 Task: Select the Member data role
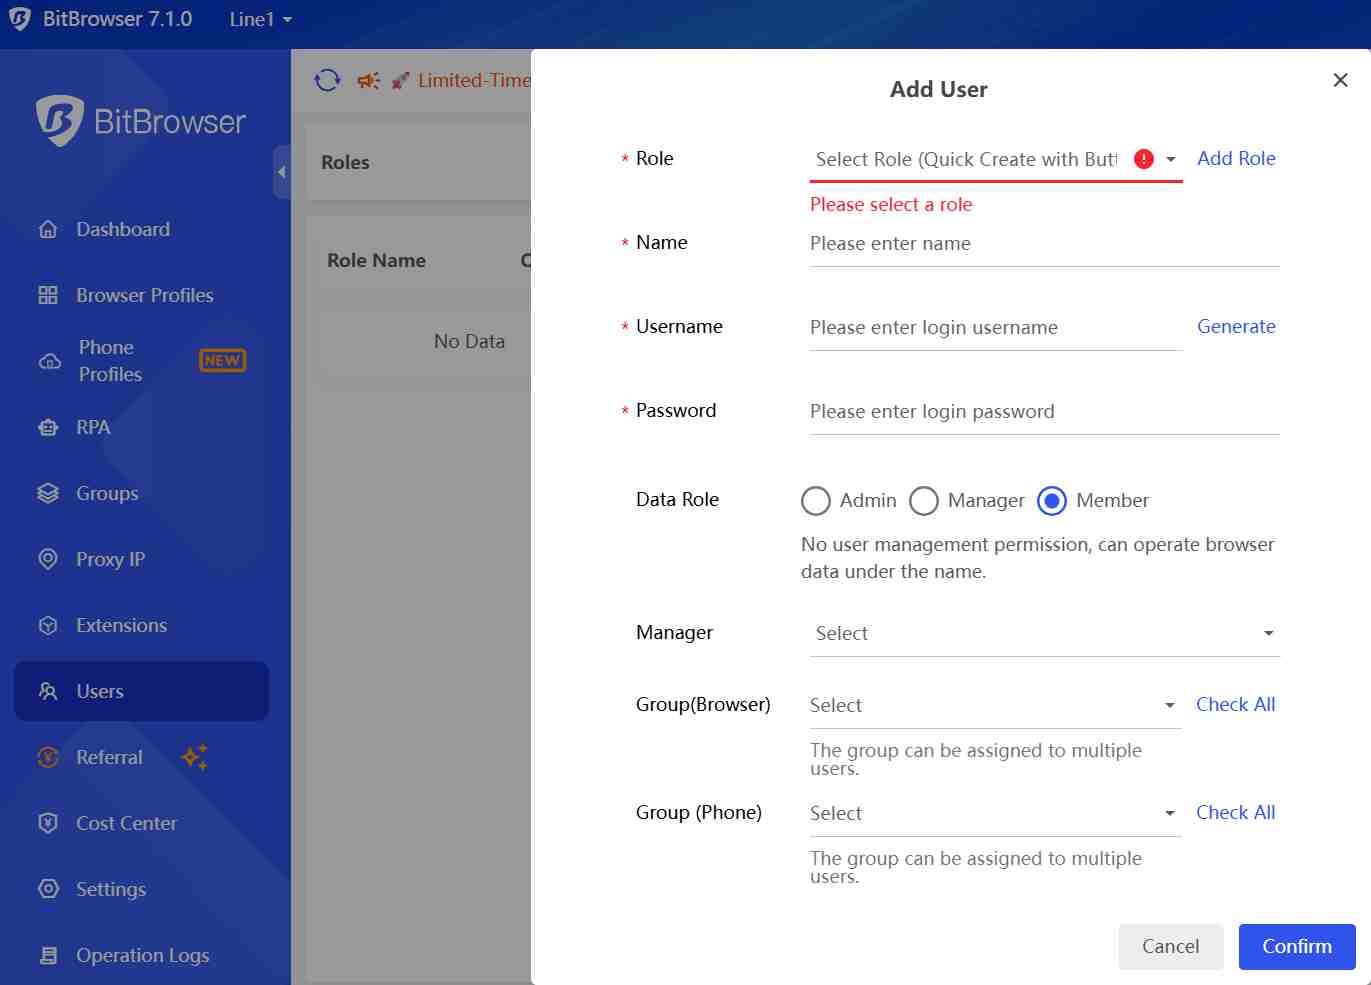click(1052, 500)
